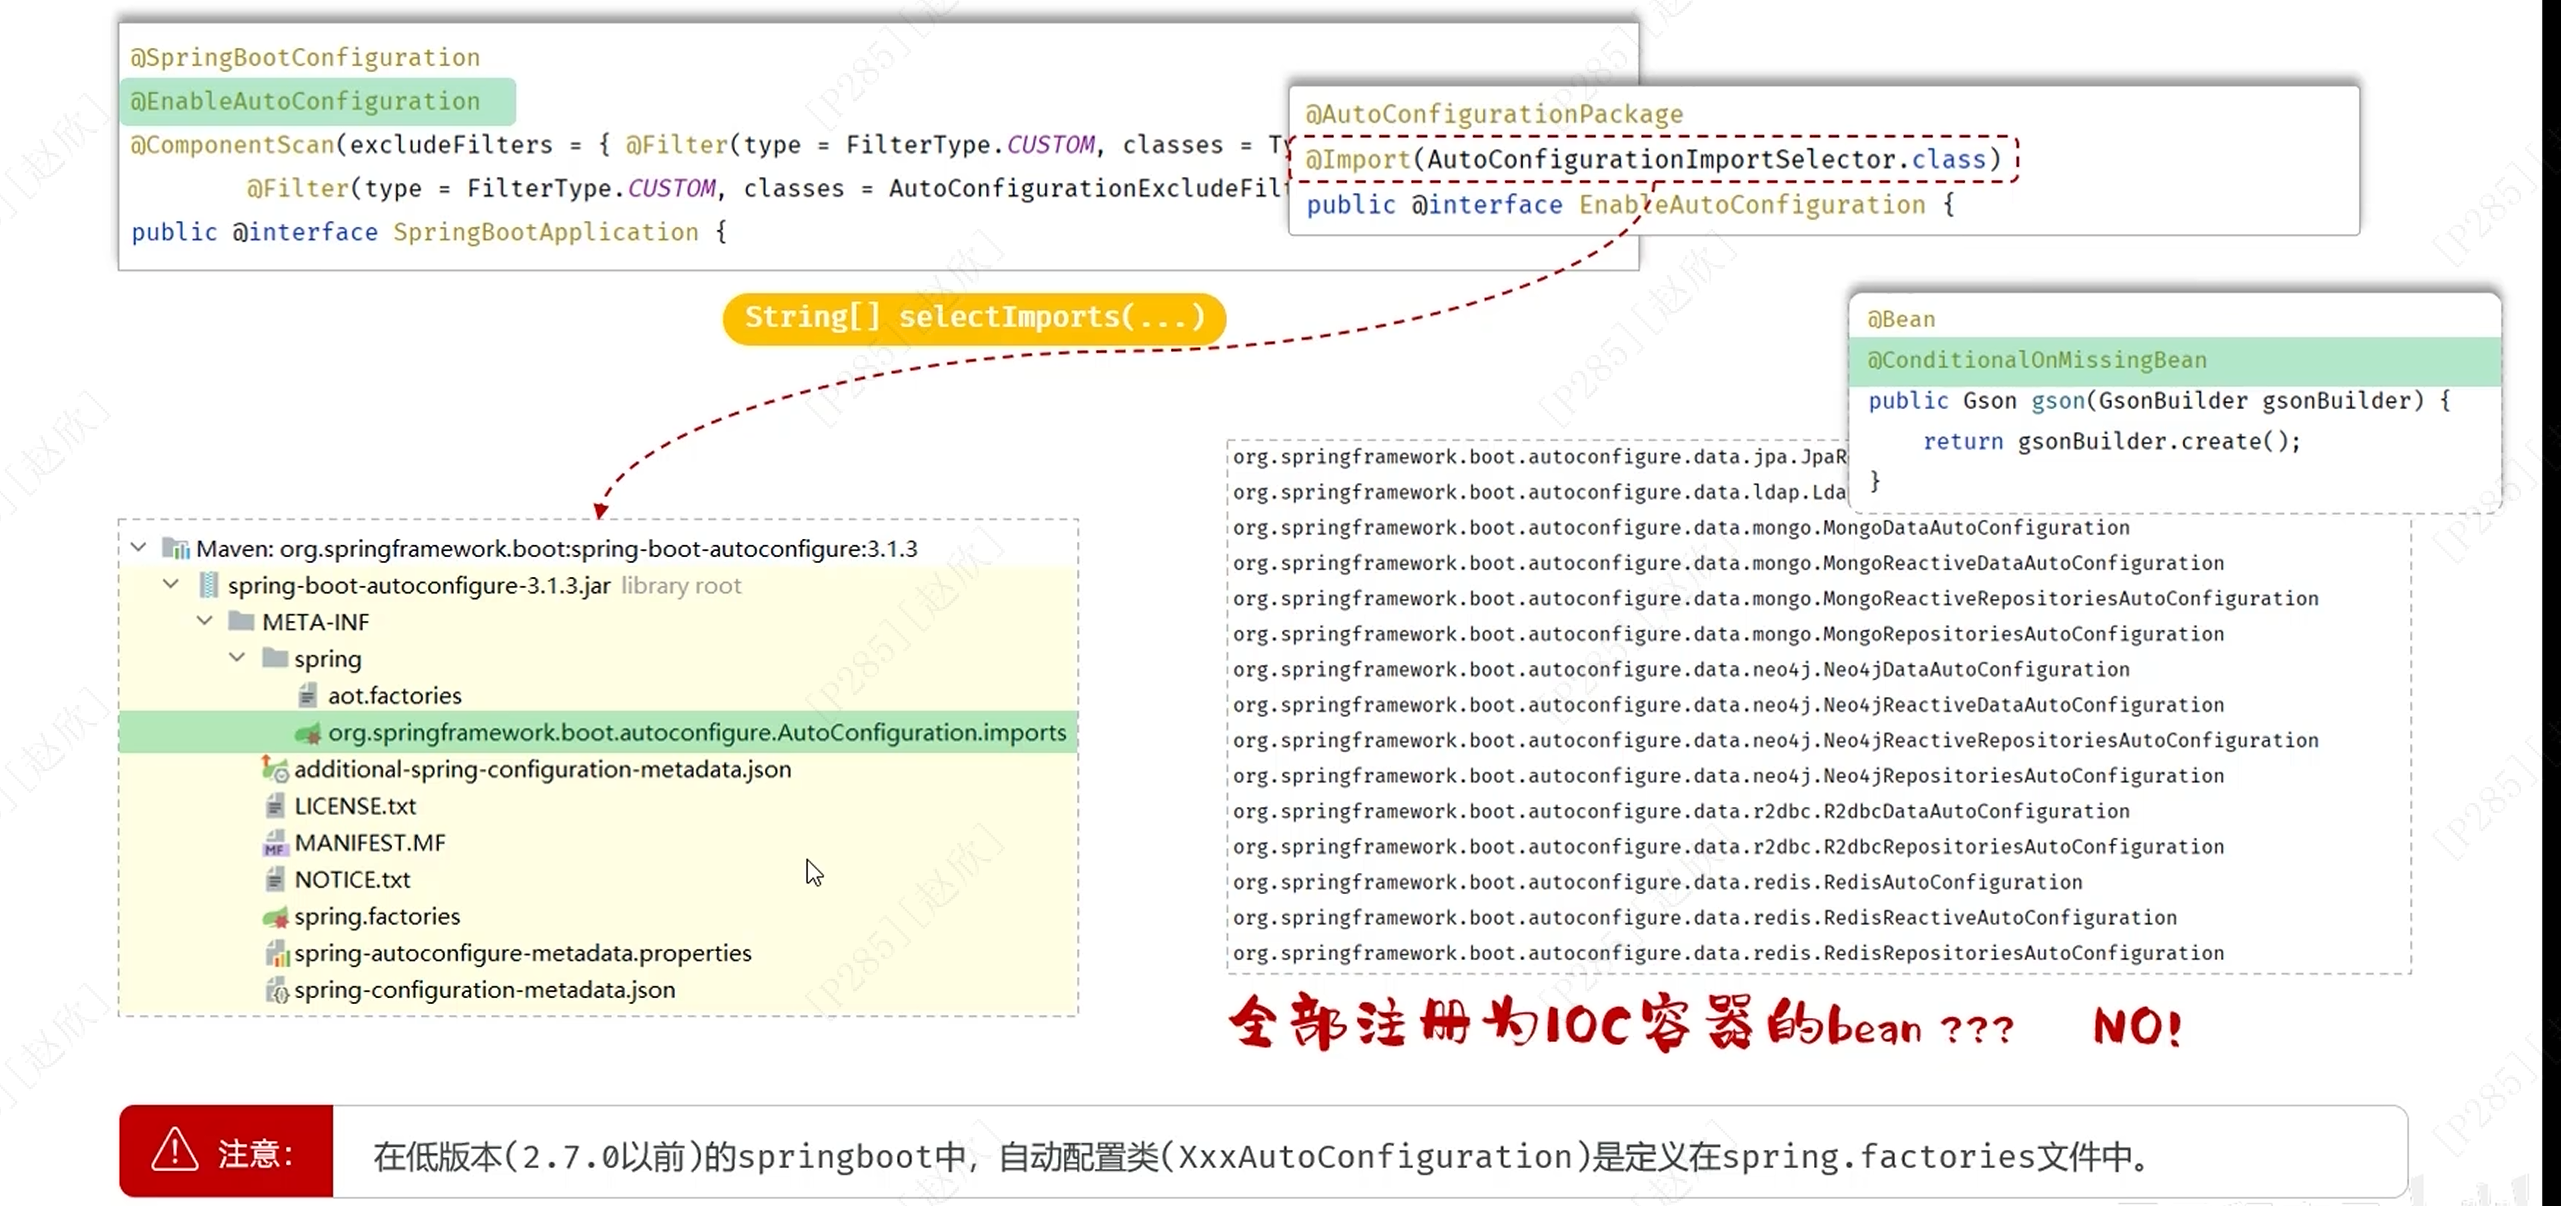2561x1206 pixels.
Task: Click the spring.factories leaf icon
Action: [x=275, y=917]
